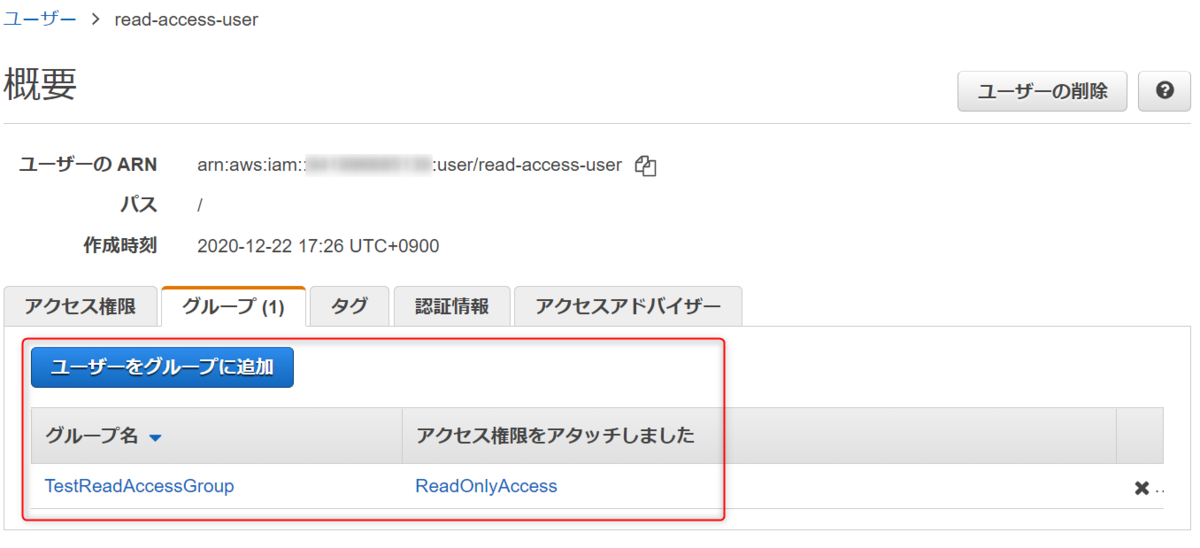1200x548 pixels.
Task: Click the ユーザーの ARN label
Action: [x=88, y=165]
